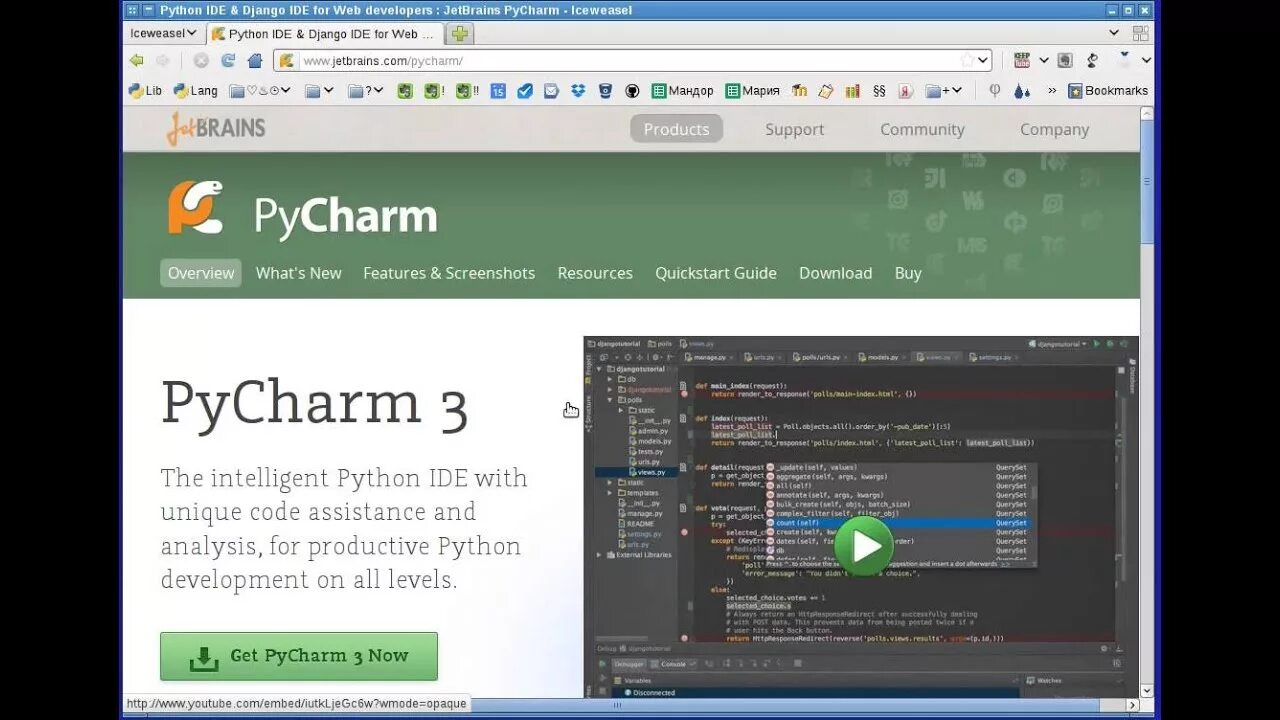Expand the hearts bookmark folder
This screenshot has height=720, width=1280.
(x=260, y=90)
